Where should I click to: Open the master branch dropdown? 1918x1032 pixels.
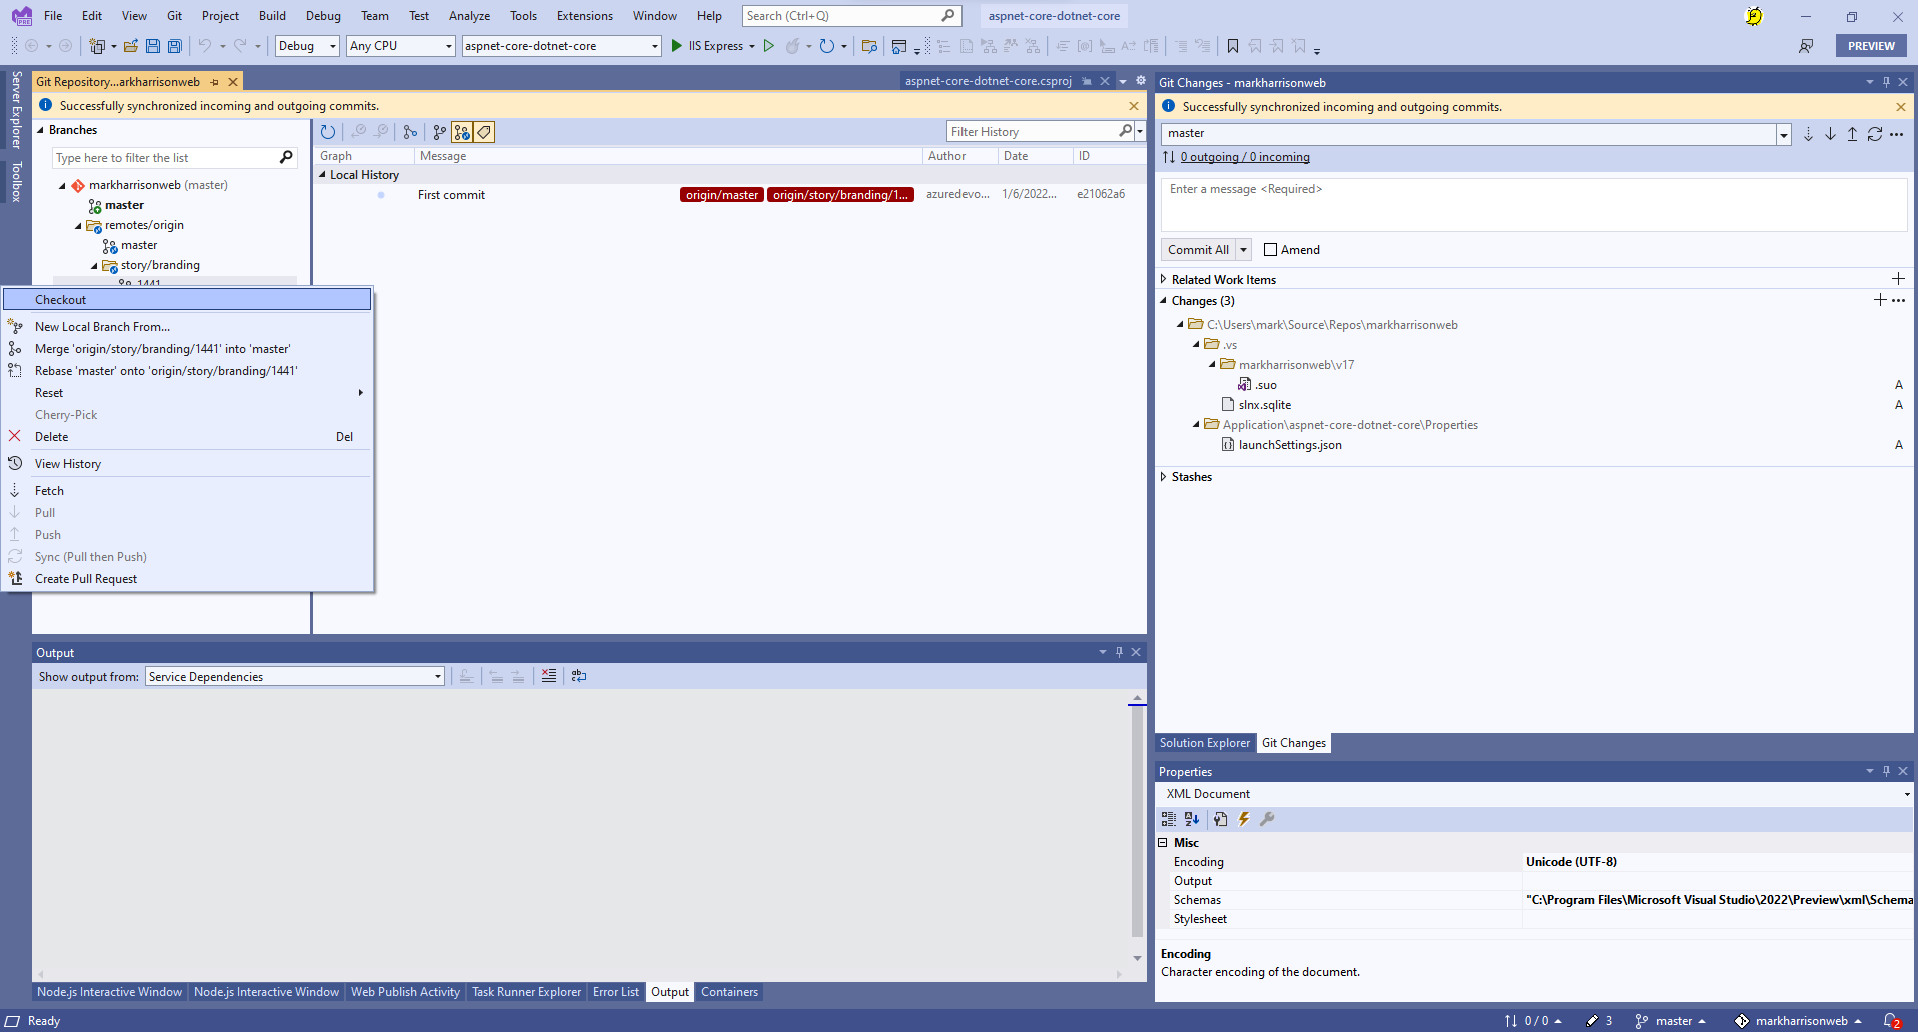pos(1783,134)
